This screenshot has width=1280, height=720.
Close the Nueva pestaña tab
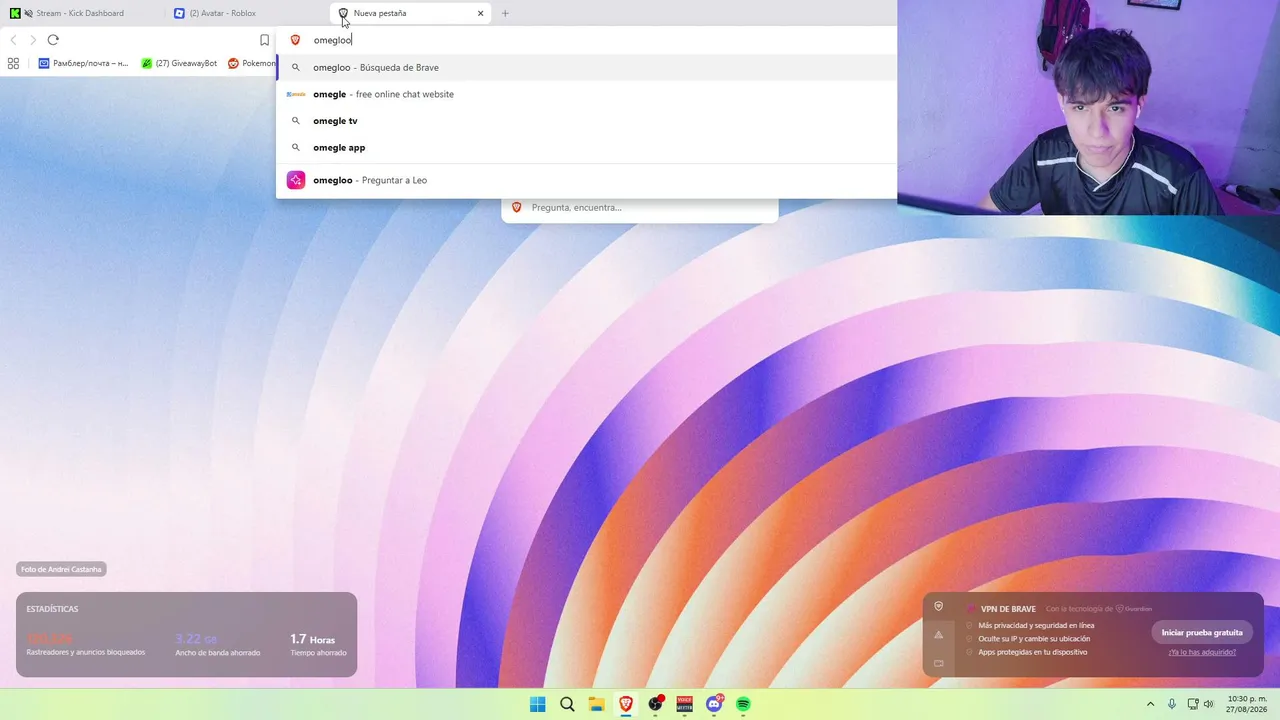pyautogui.click(x=481, y=13)
